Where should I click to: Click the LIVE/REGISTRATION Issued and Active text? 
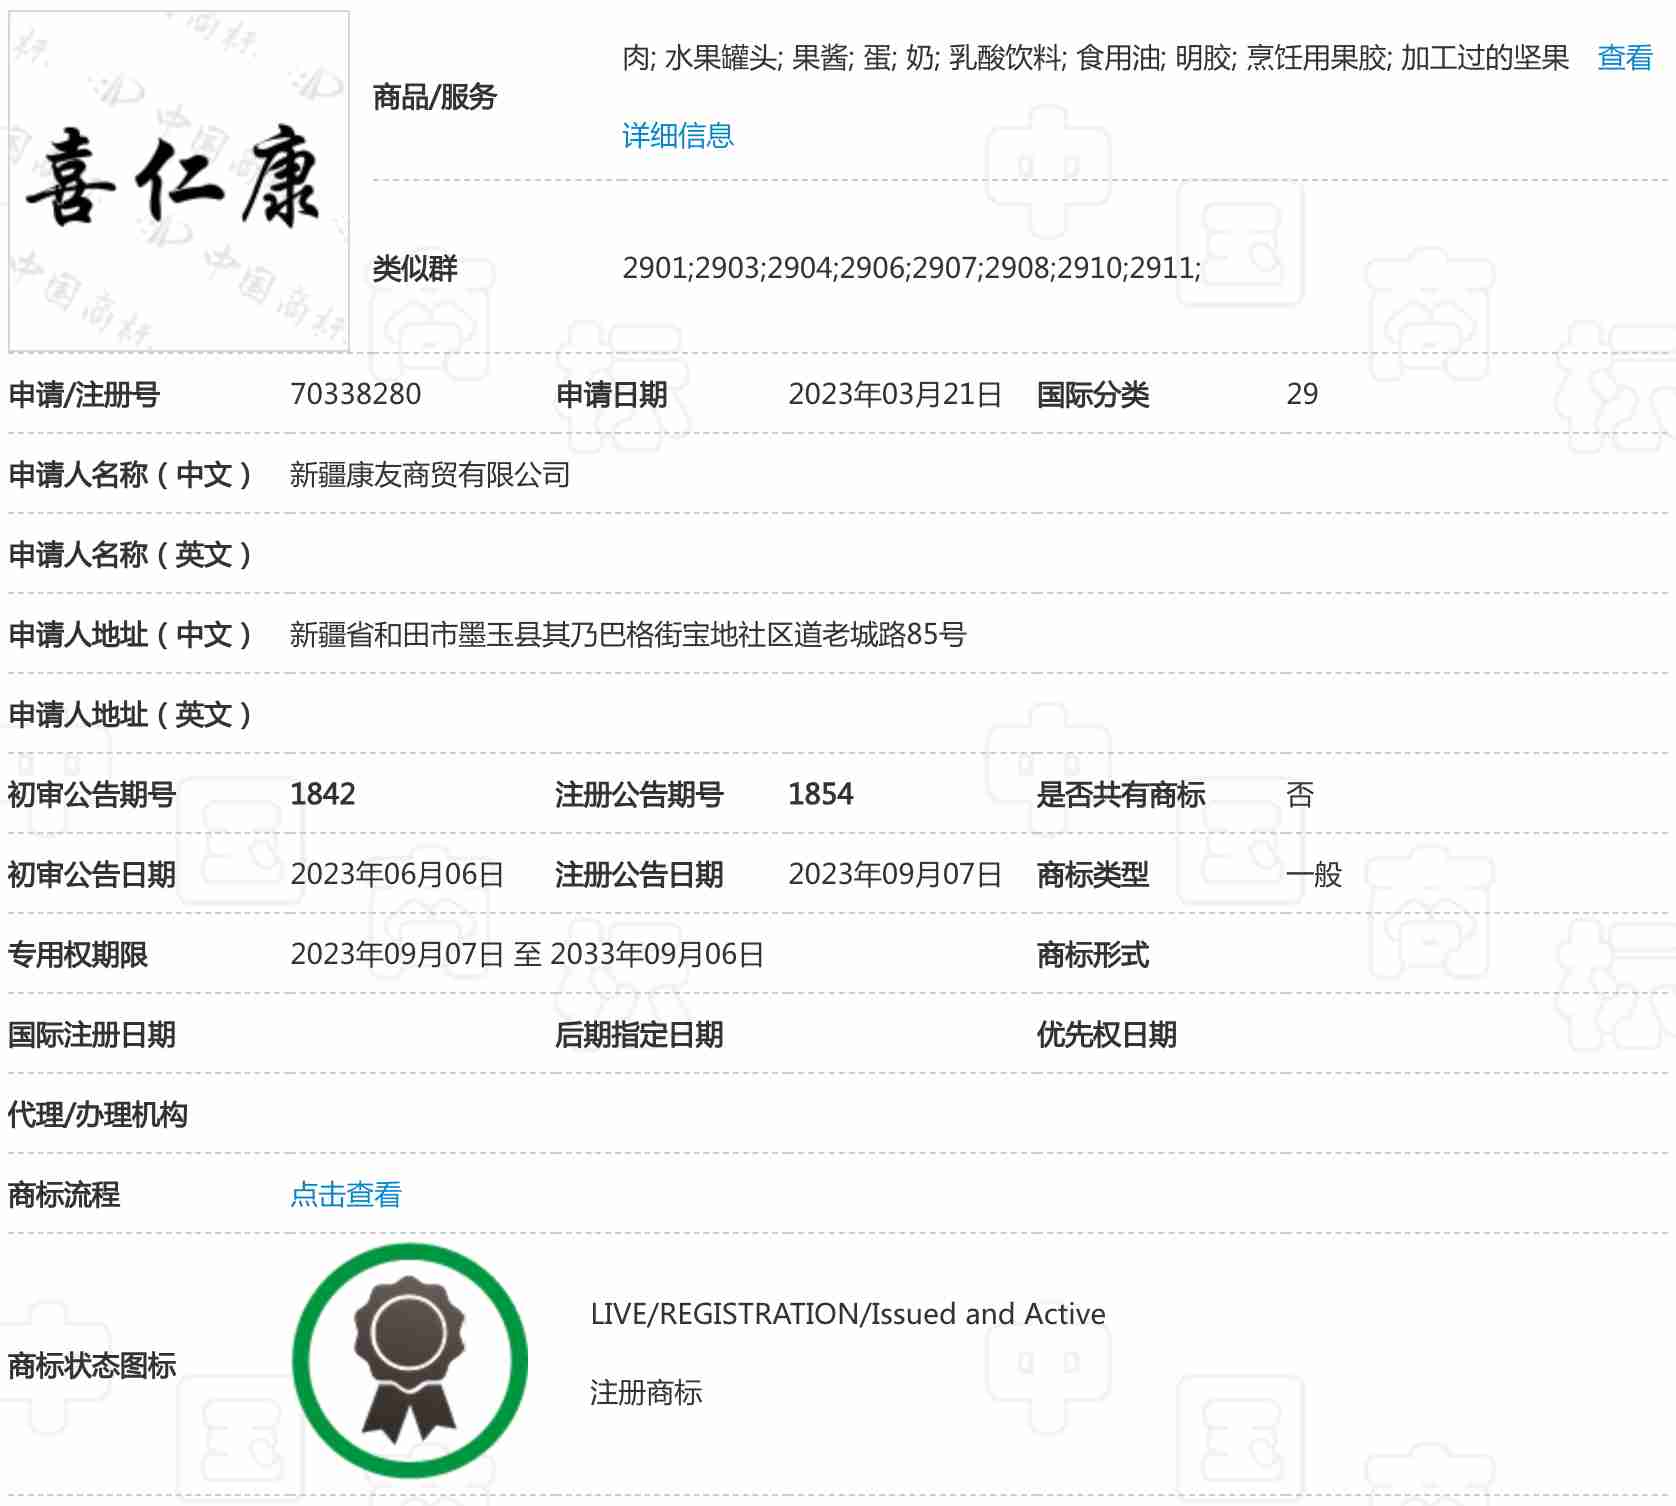coord(847,1313)
